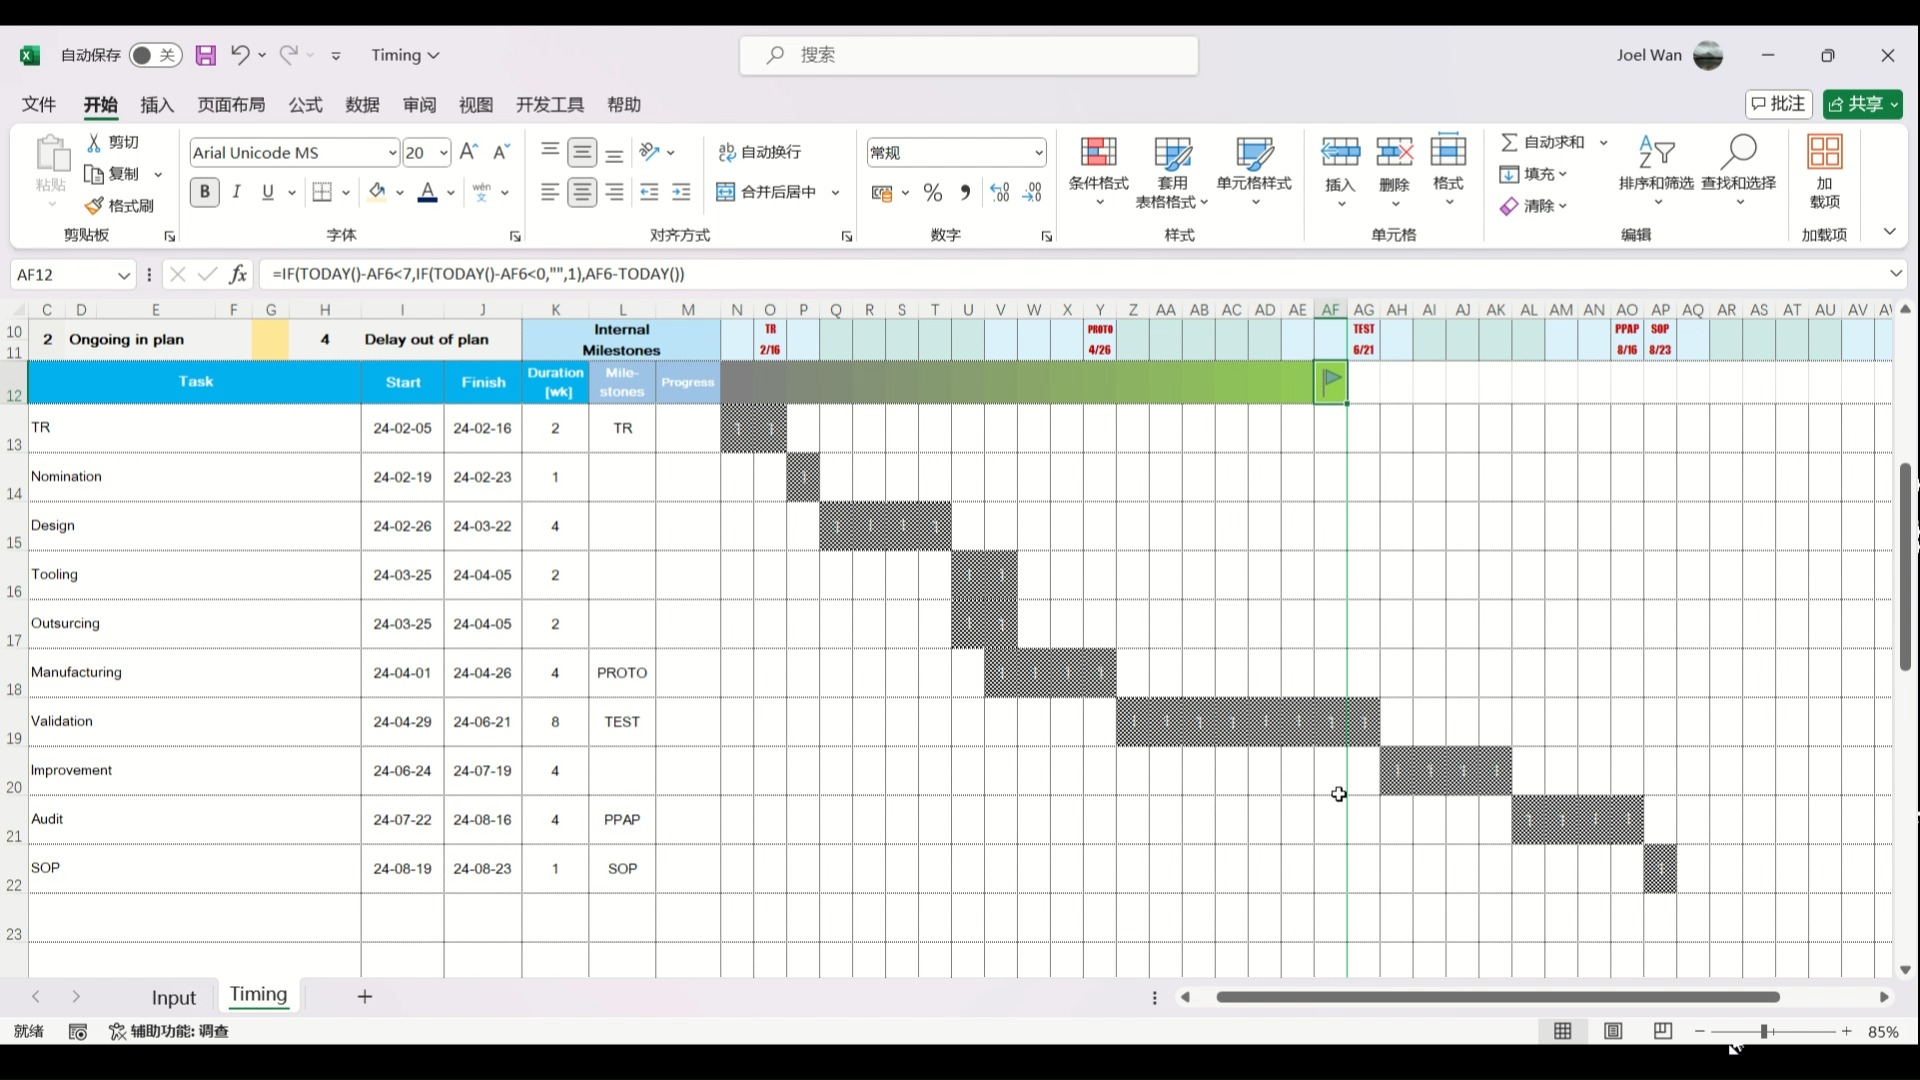This screenshot has height=1080, width=1920.
Task: Open the Timing file name dropdown
Action: [433, 56]
